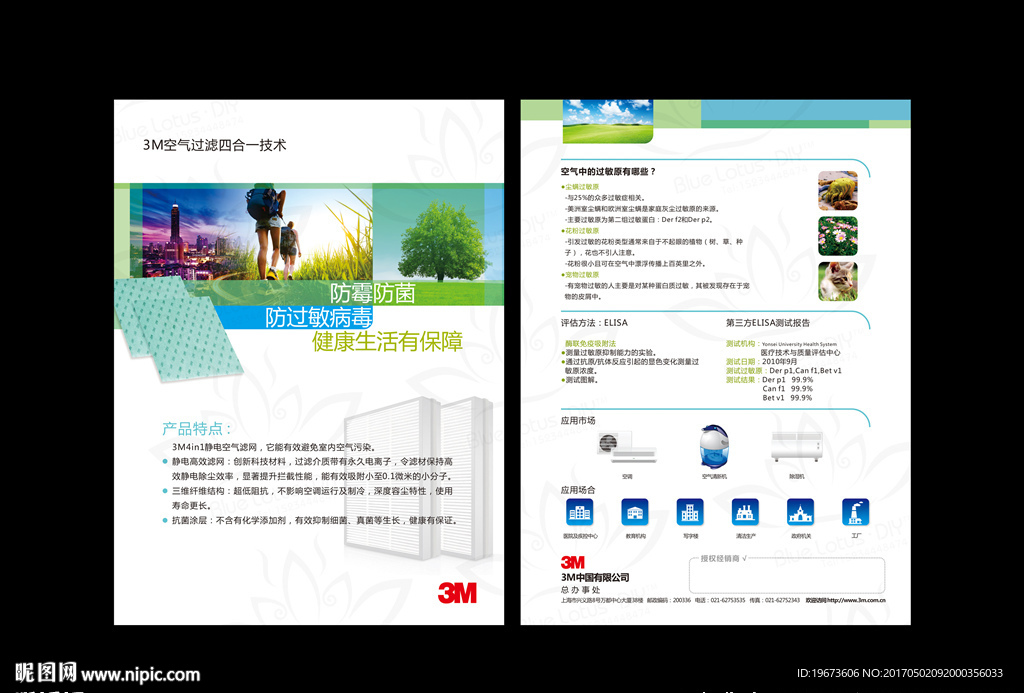Select the air purifier image (空气清新机)

coord(714,446)
